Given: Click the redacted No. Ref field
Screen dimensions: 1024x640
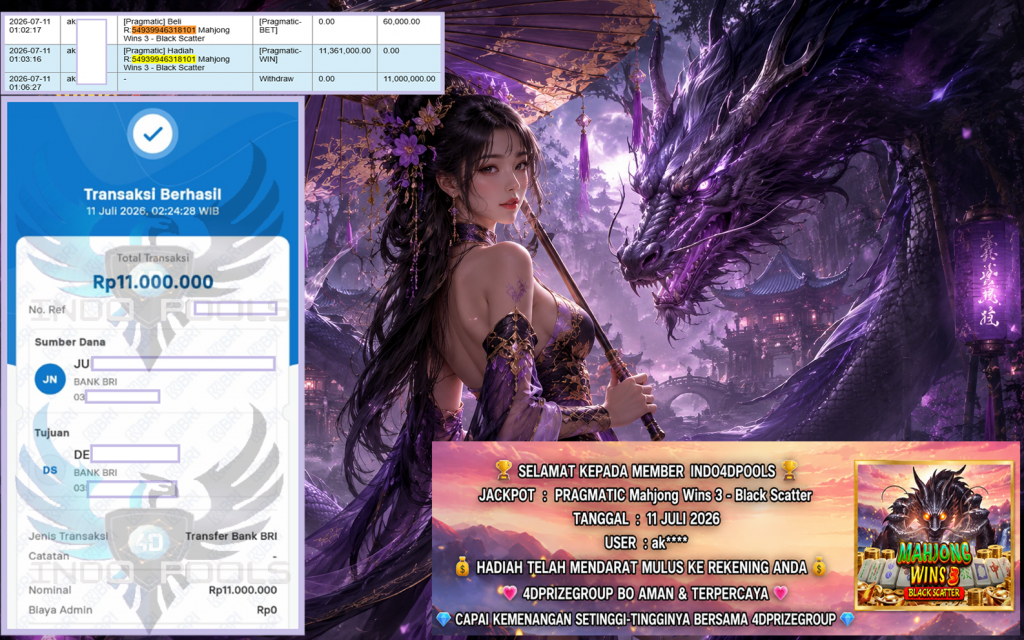Looking at the screenshot, I should pos(235,309).
